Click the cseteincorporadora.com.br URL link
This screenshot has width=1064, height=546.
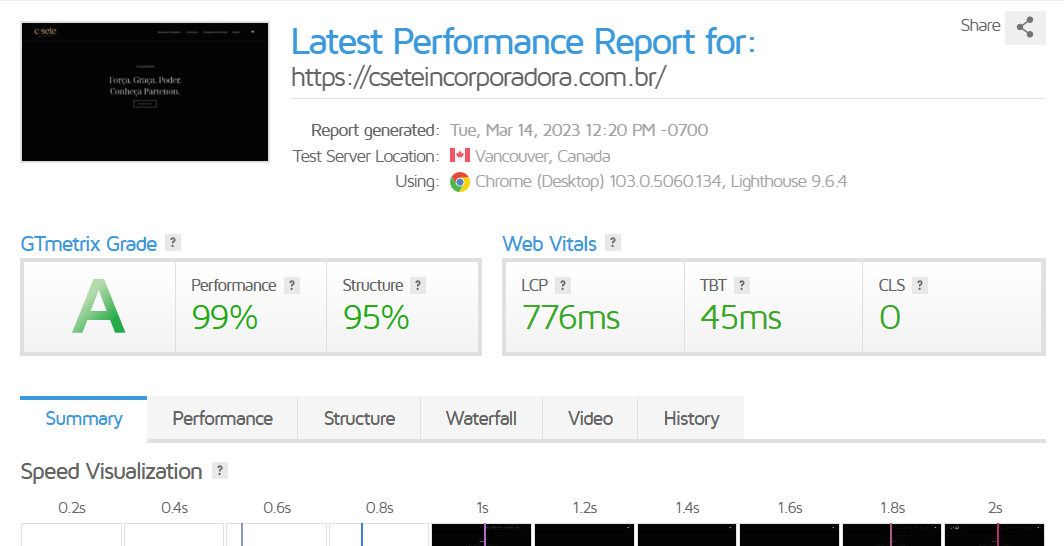coord(478,78)
